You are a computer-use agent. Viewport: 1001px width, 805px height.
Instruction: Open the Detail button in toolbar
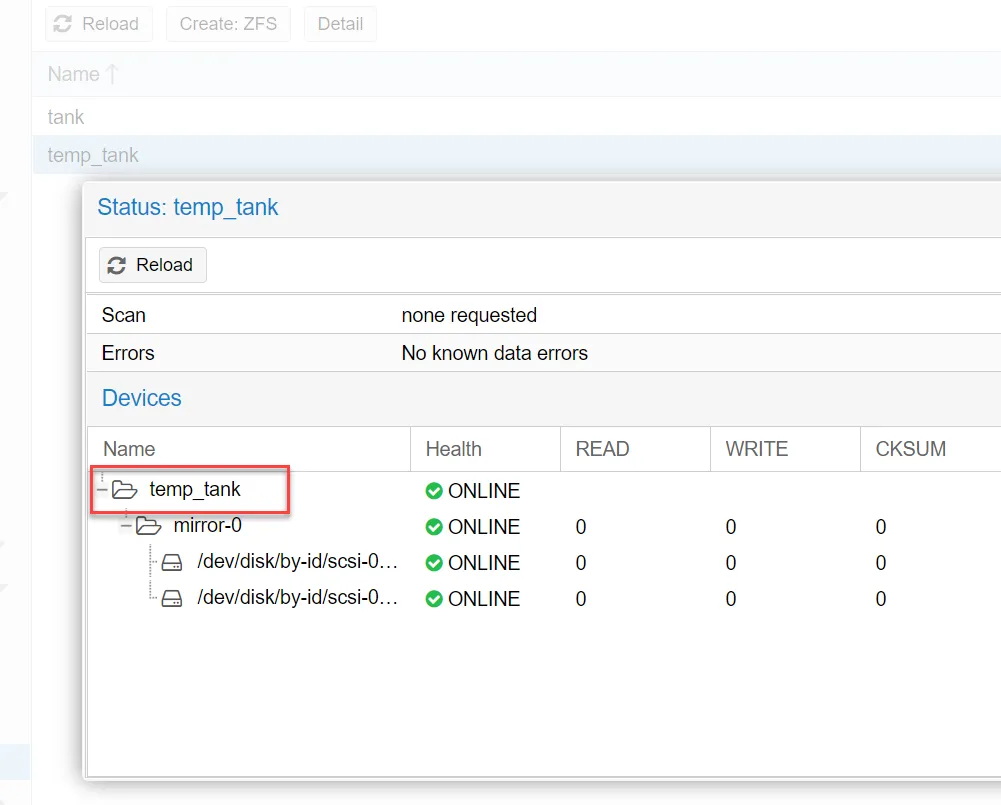(340, 24)
